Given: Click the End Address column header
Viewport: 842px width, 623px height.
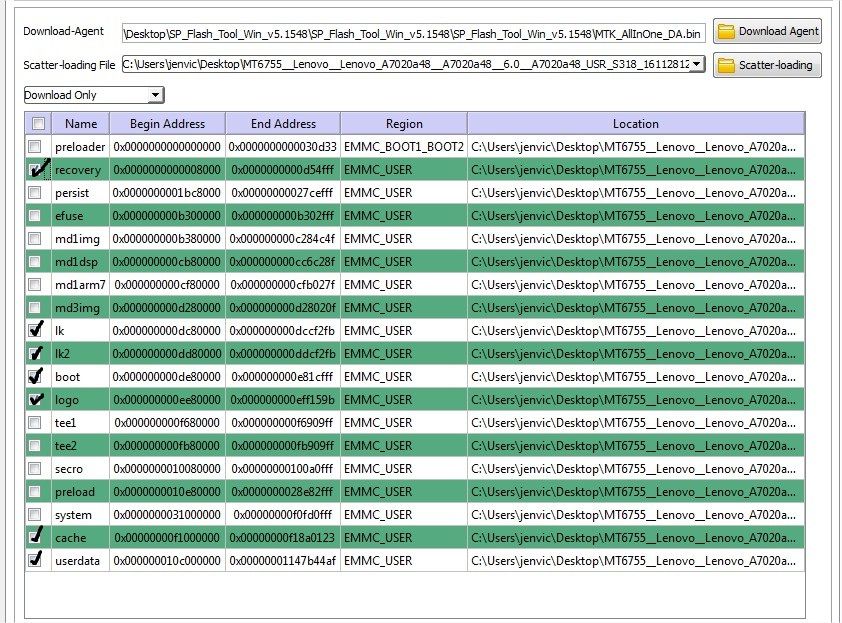Looking at the screenshot, I should (x=282, y=124).
